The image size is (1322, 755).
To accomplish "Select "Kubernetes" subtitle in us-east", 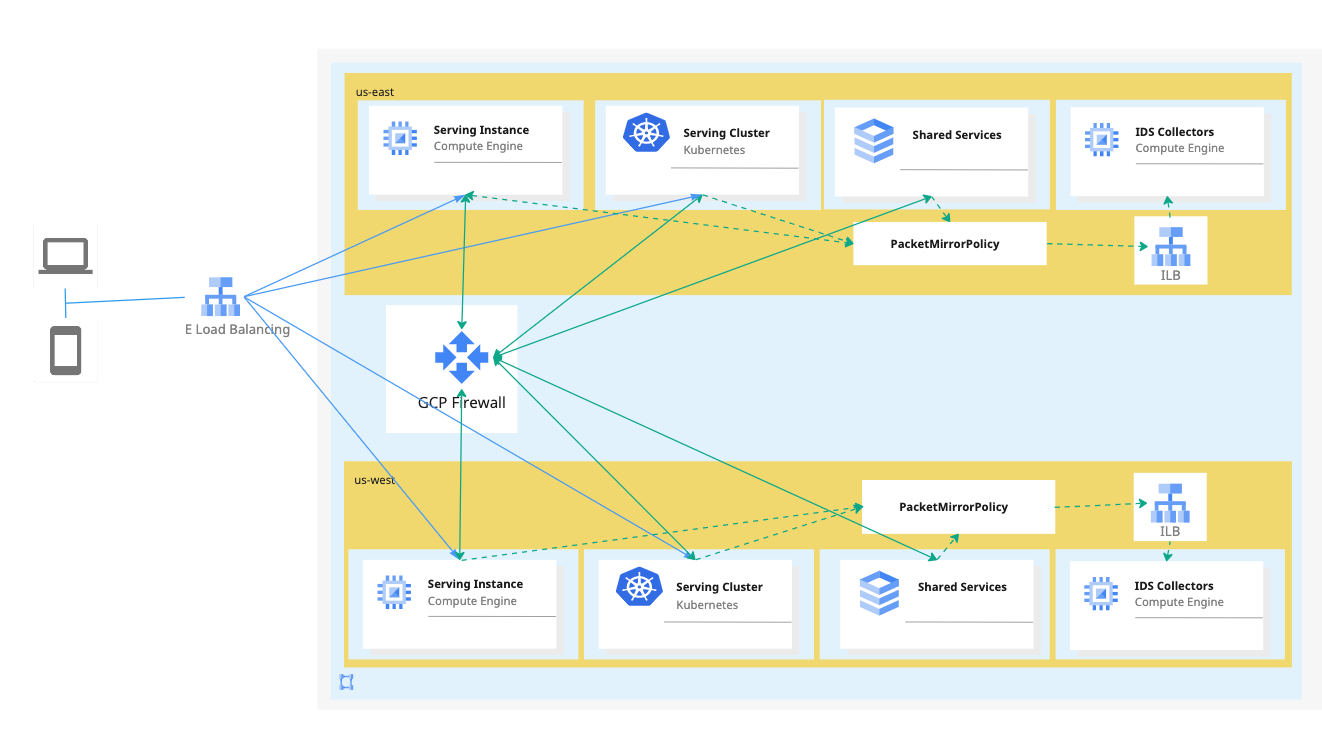I will [x=714, y=150].
